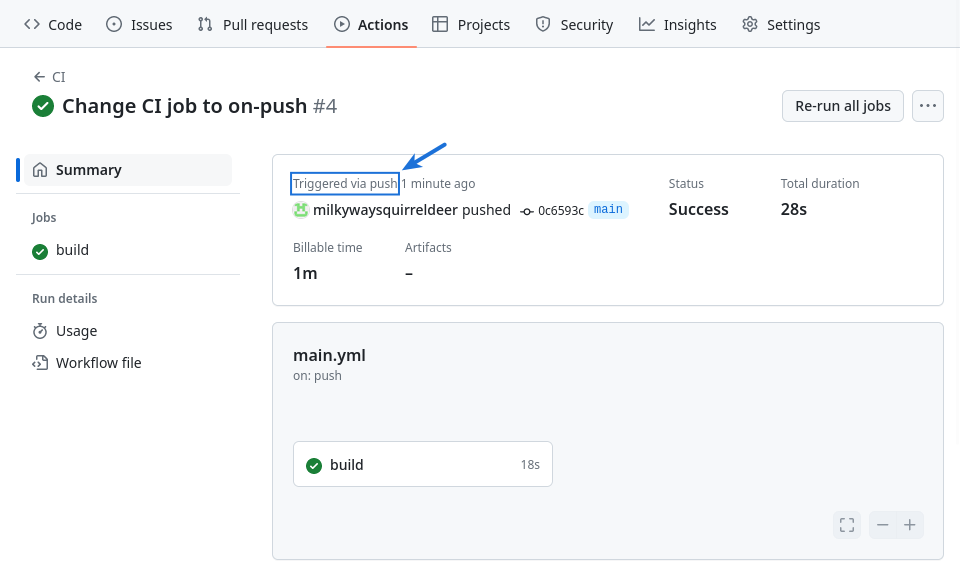Viewport: 960px width, 576px height.
Task: Open the Actions tab
Action: [371, 24]
